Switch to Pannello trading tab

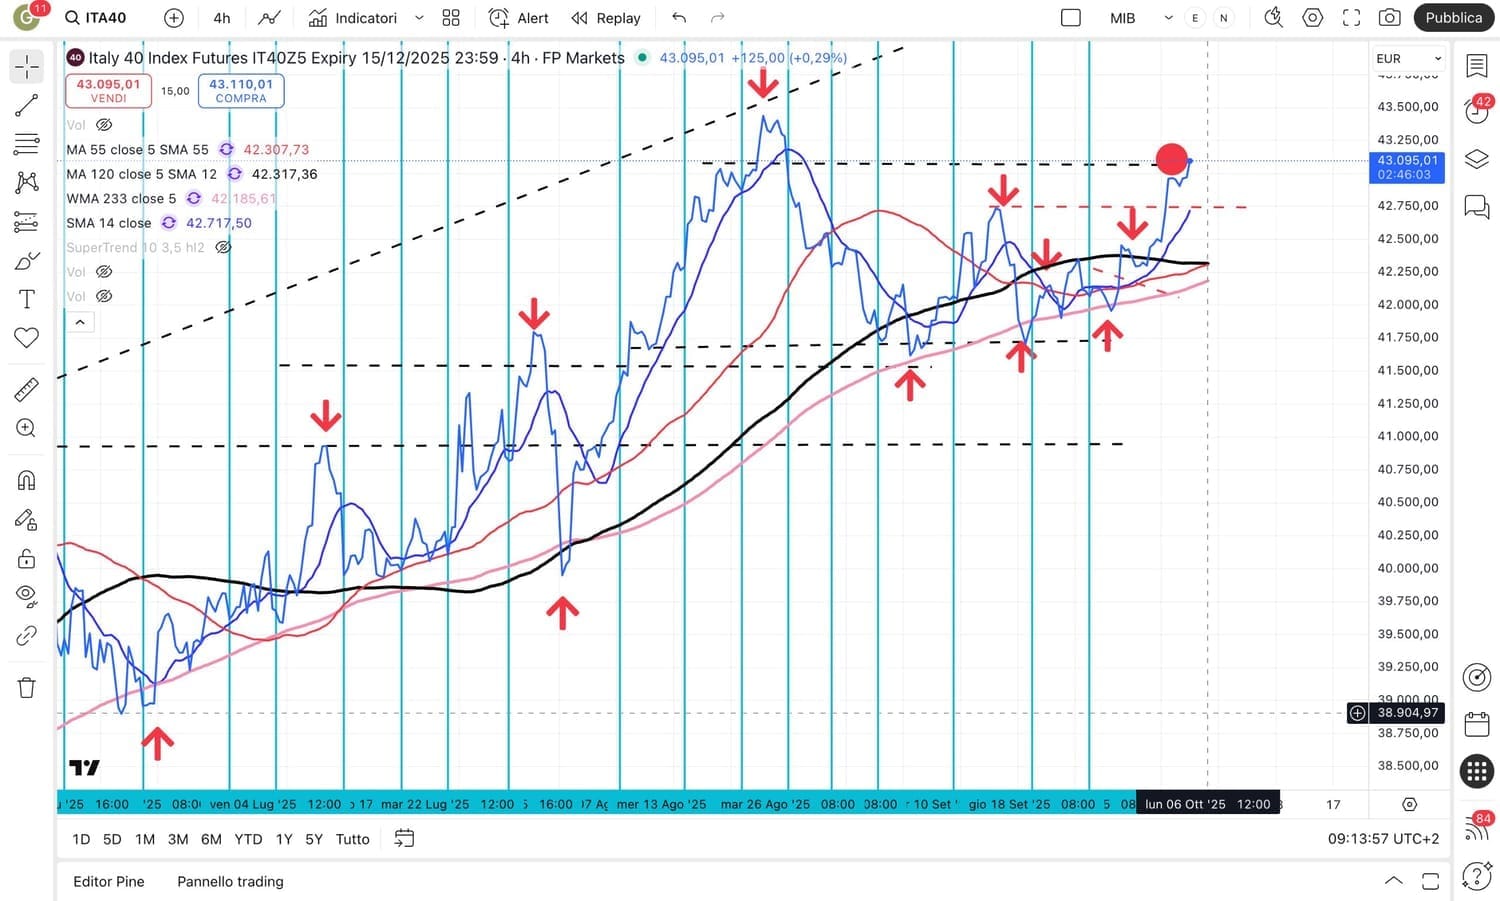pos(230,881)
